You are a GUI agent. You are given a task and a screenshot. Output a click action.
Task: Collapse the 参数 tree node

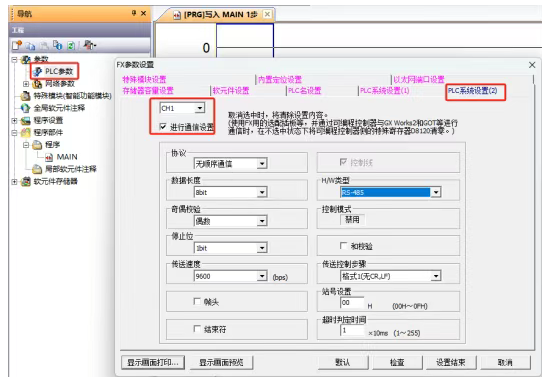pos(14,60)
